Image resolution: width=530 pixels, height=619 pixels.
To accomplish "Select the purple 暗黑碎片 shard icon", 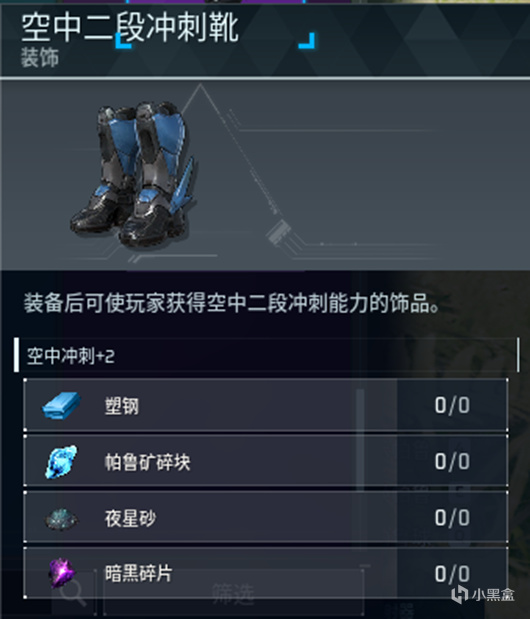I will point(62,573).
